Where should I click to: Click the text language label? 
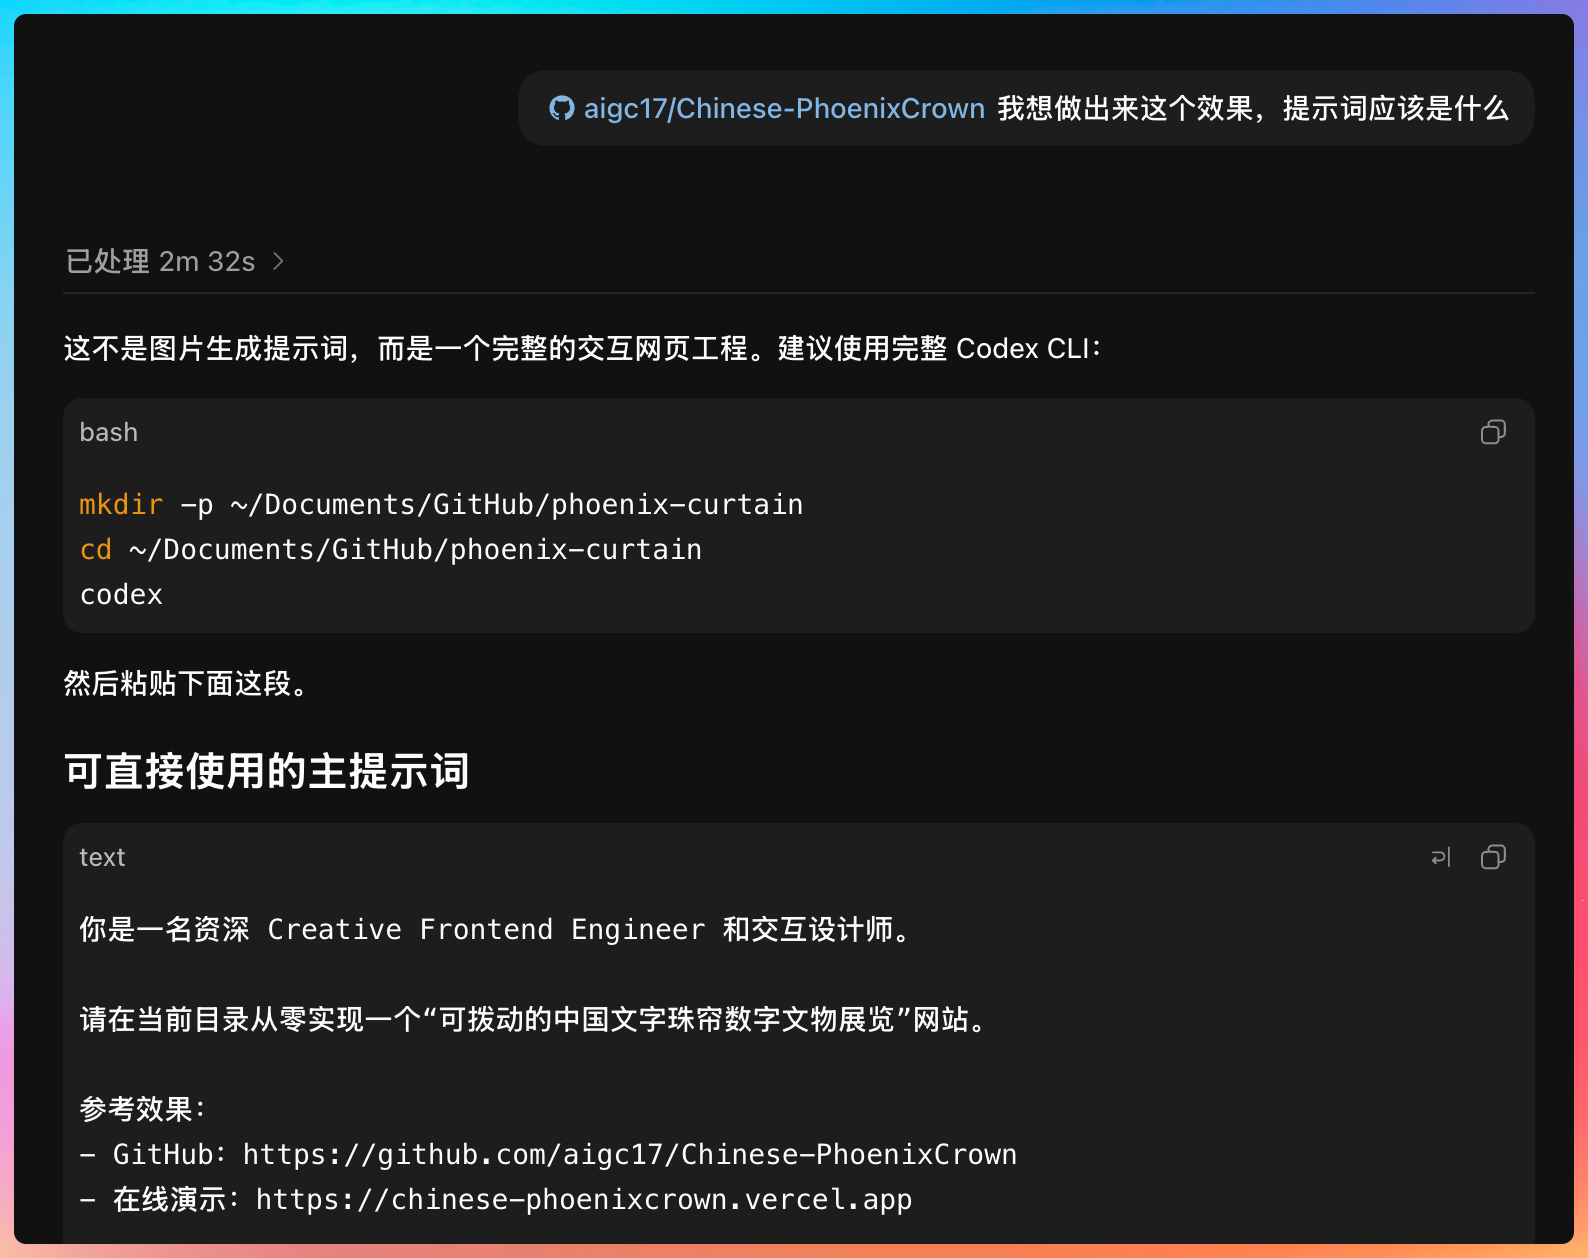[102, 857]
